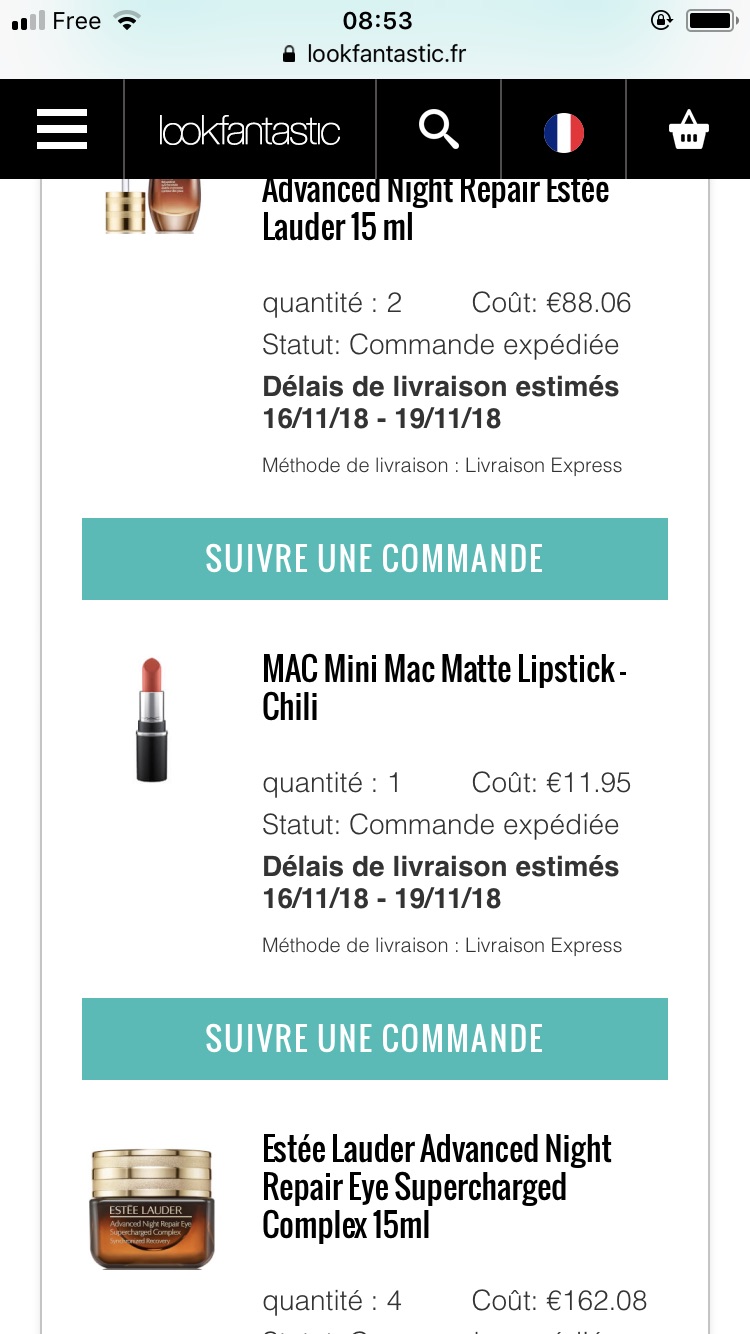This screenshot has width=750, height=1334.
Task: Tap the padlock icon in address bar
Action: point(290,54)
